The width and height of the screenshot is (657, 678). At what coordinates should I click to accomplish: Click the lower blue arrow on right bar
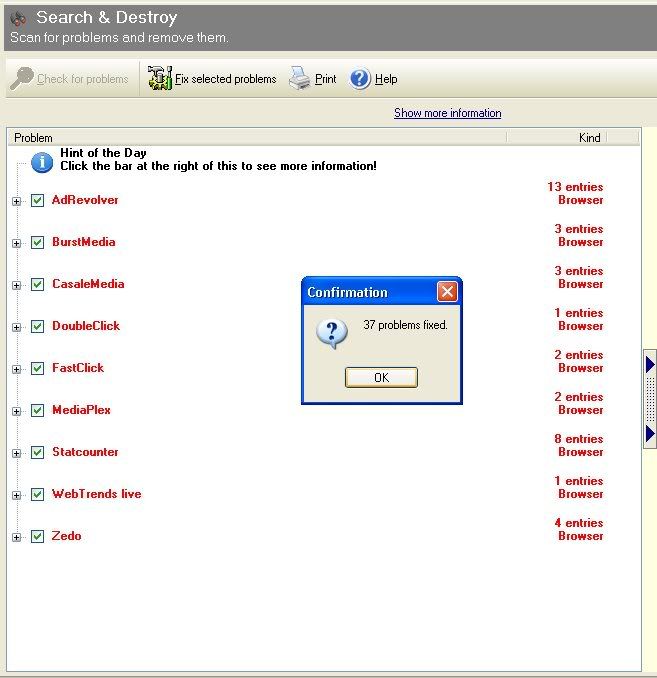[x=650, y=433]
